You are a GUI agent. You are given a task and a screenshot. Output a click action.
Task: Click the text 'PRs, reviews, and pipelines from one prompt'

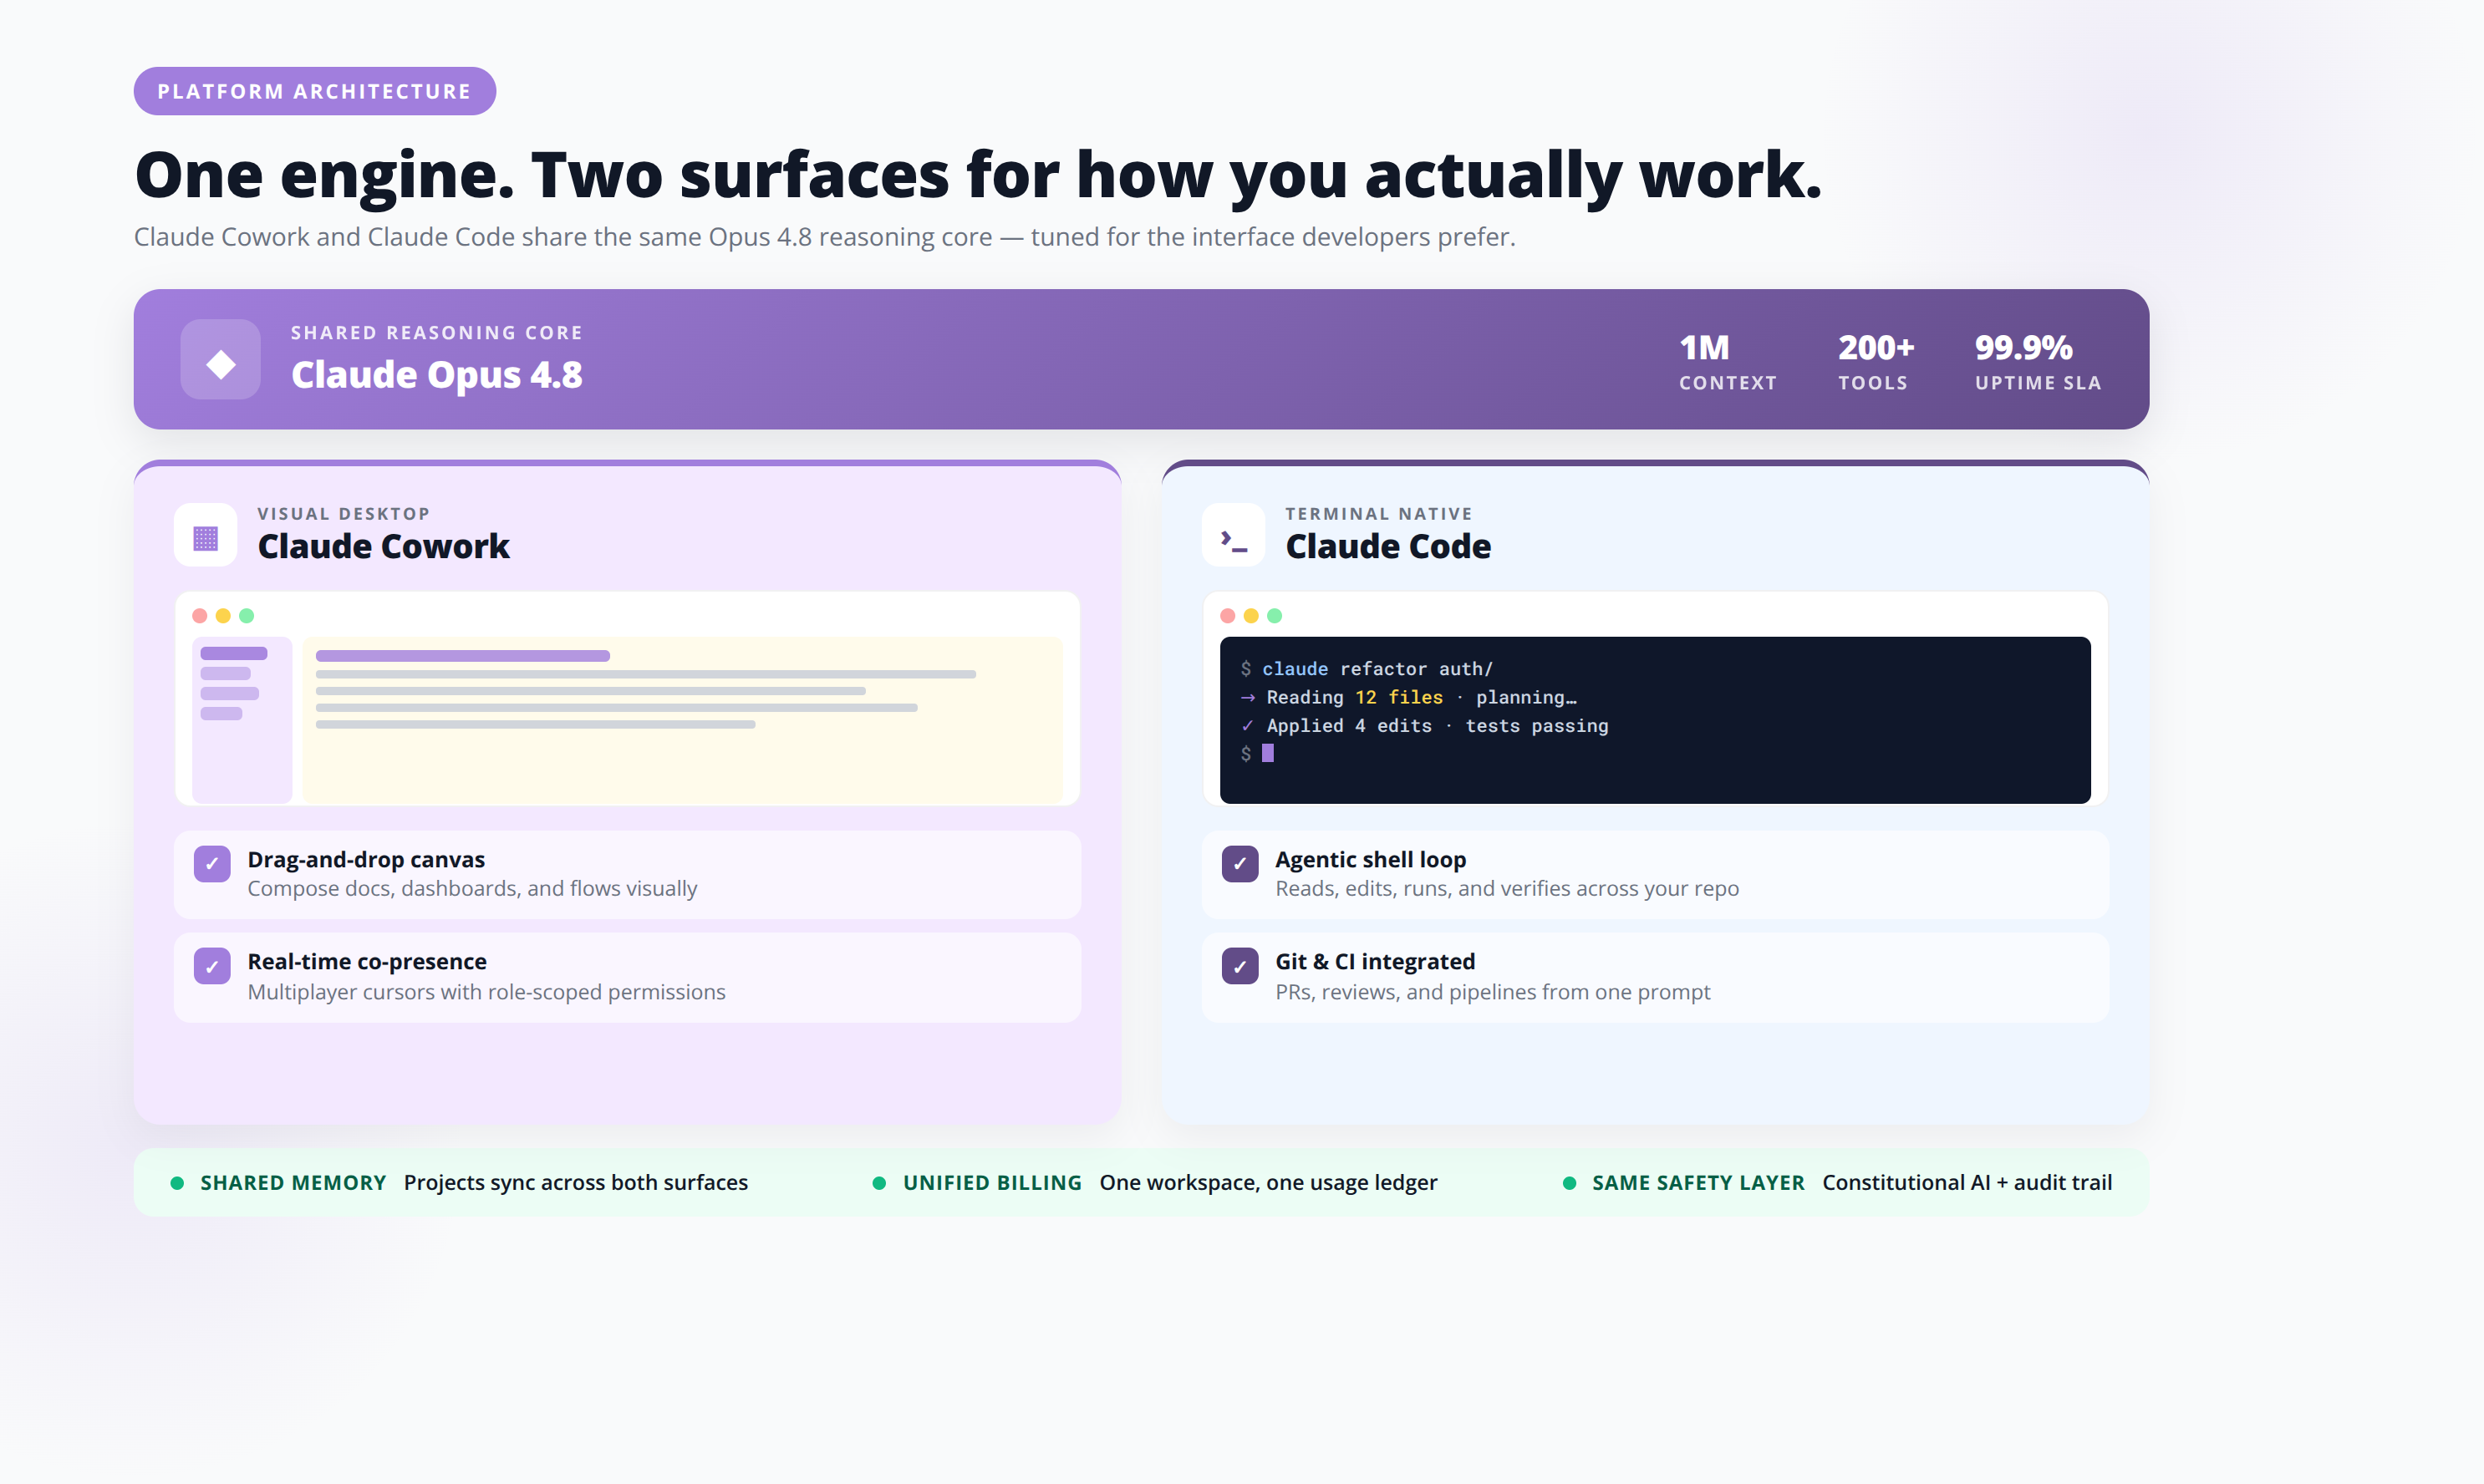pyautogui.click(x=1493, y=992)
